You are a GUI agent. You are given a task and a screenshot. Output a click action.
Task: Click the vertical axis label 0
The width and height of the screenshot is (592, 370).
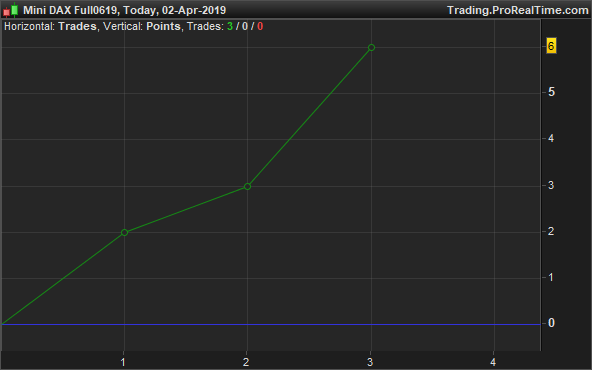coord(551,323)
